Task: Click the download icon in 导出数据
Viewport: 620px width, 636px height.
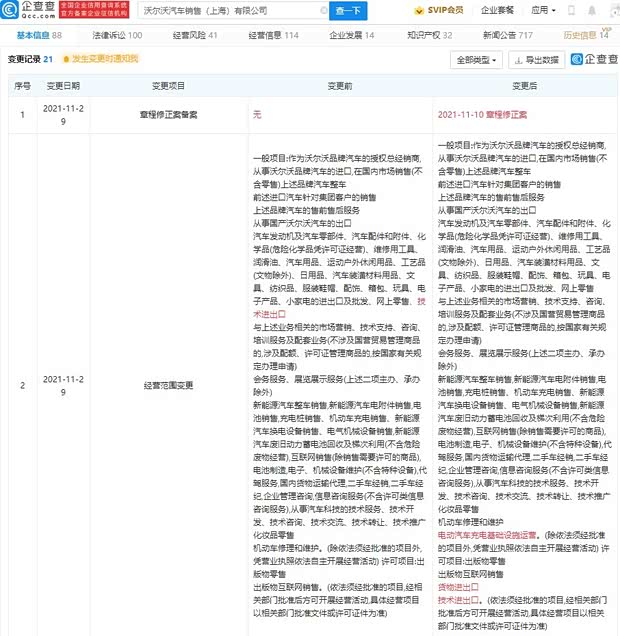Action: 518,60
